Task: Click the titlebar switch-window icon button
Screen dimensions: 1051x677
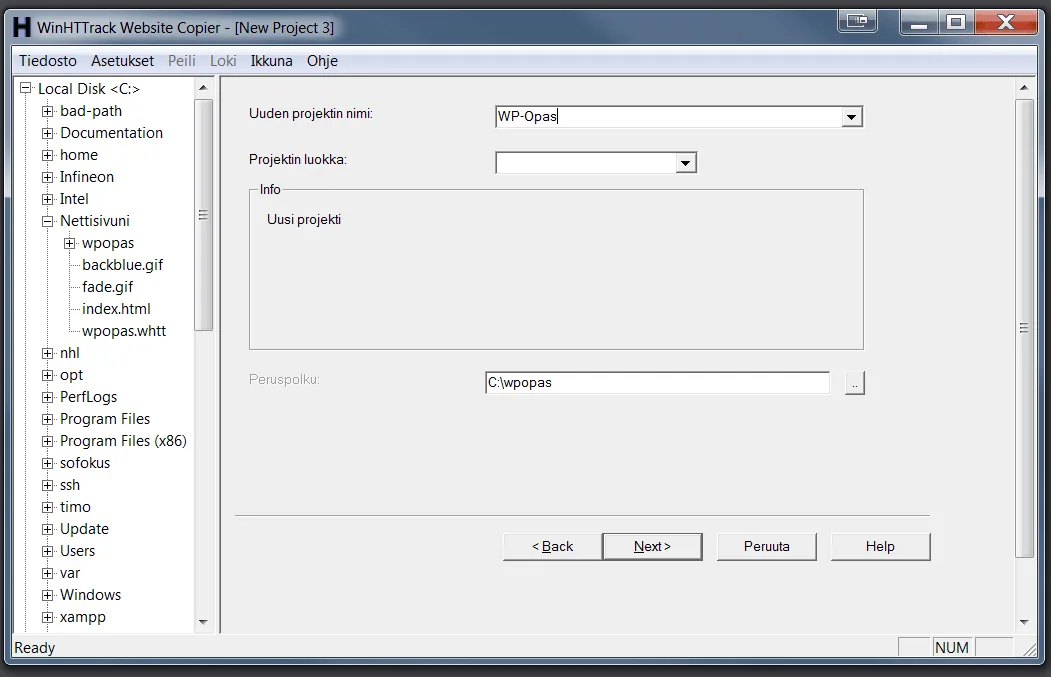Action: pos(857,21)
